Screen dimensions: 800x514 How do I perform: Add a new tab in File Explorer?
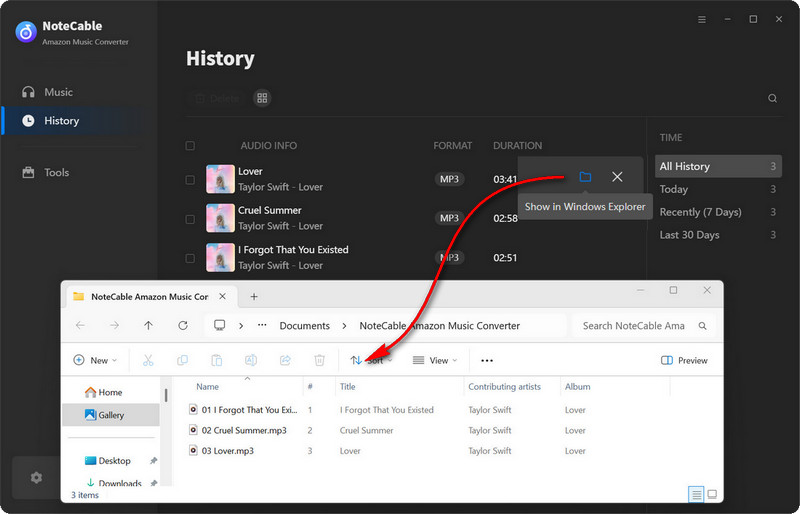[254, 297]
